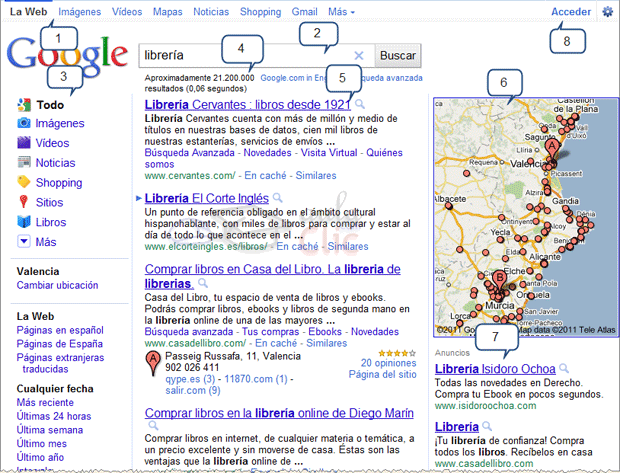Screen dimensions: 620x473
Task: Click the Libros book icon in sidebar
Action: (24, 222)
